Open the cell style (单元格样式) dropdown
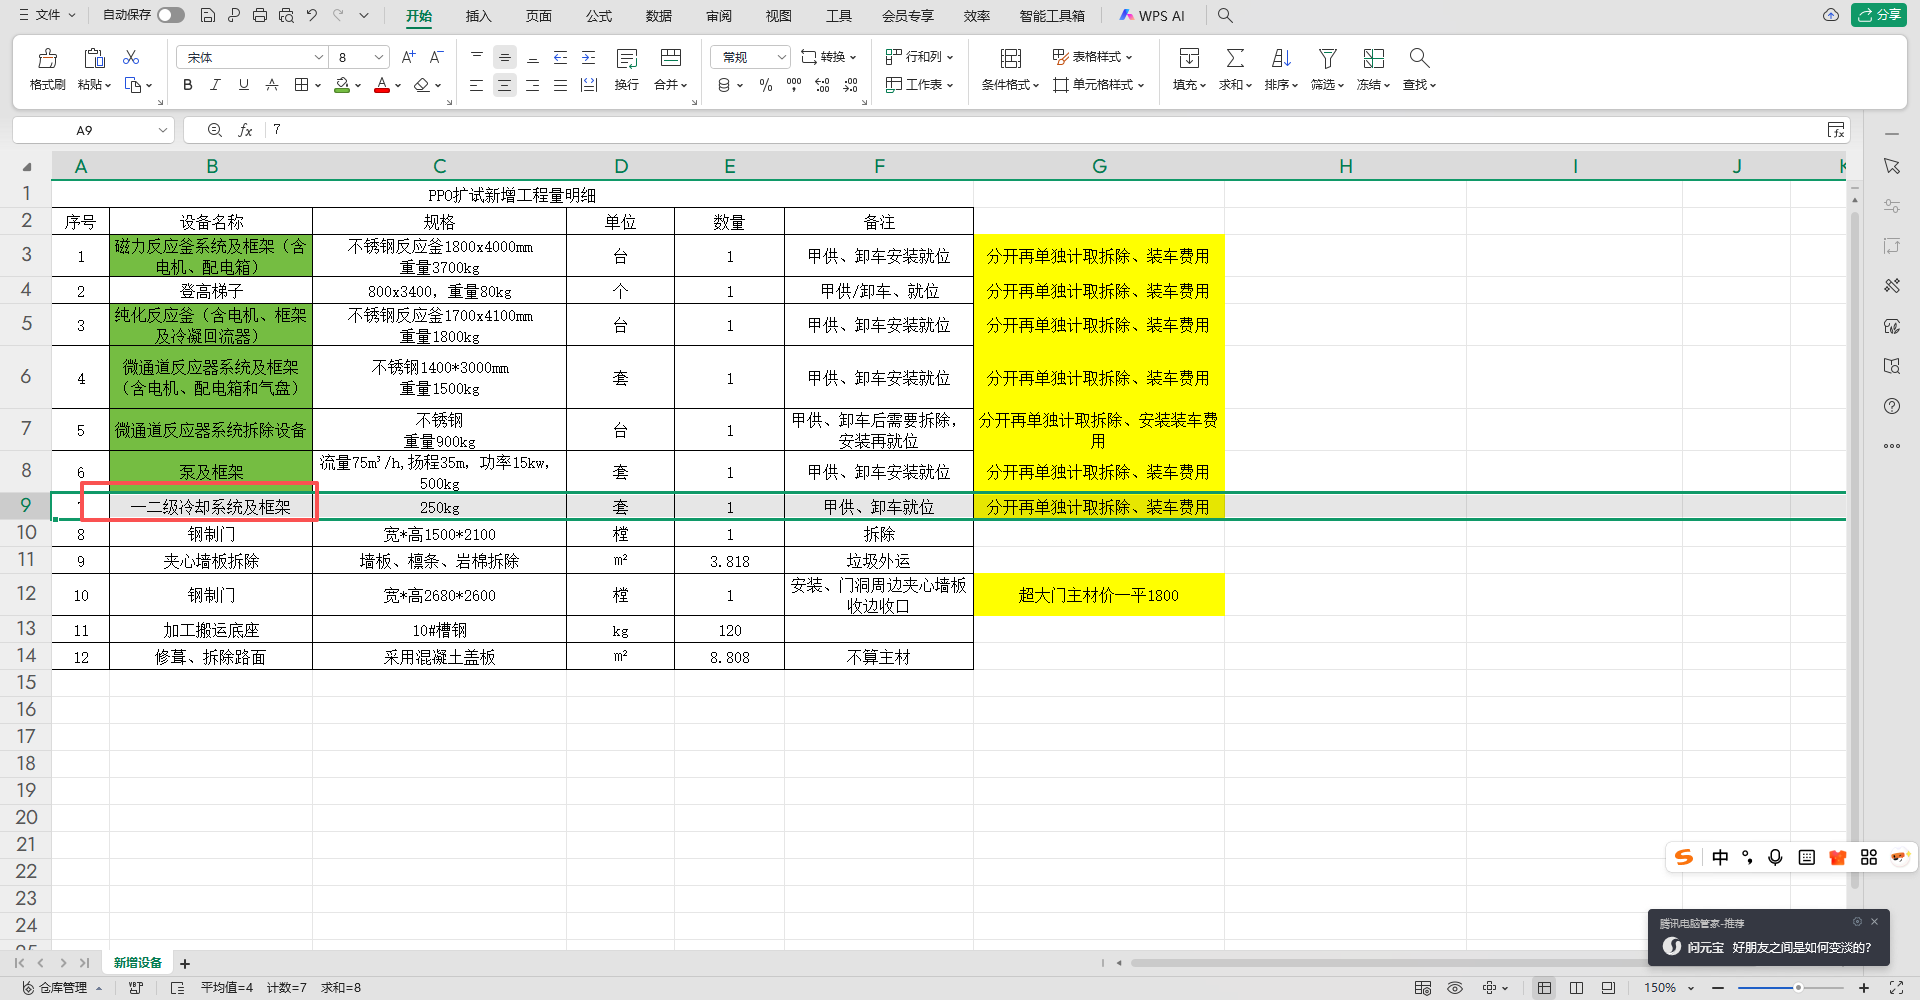The width and height of the screenshot is (1920, 1000). tap(1098, 85)
